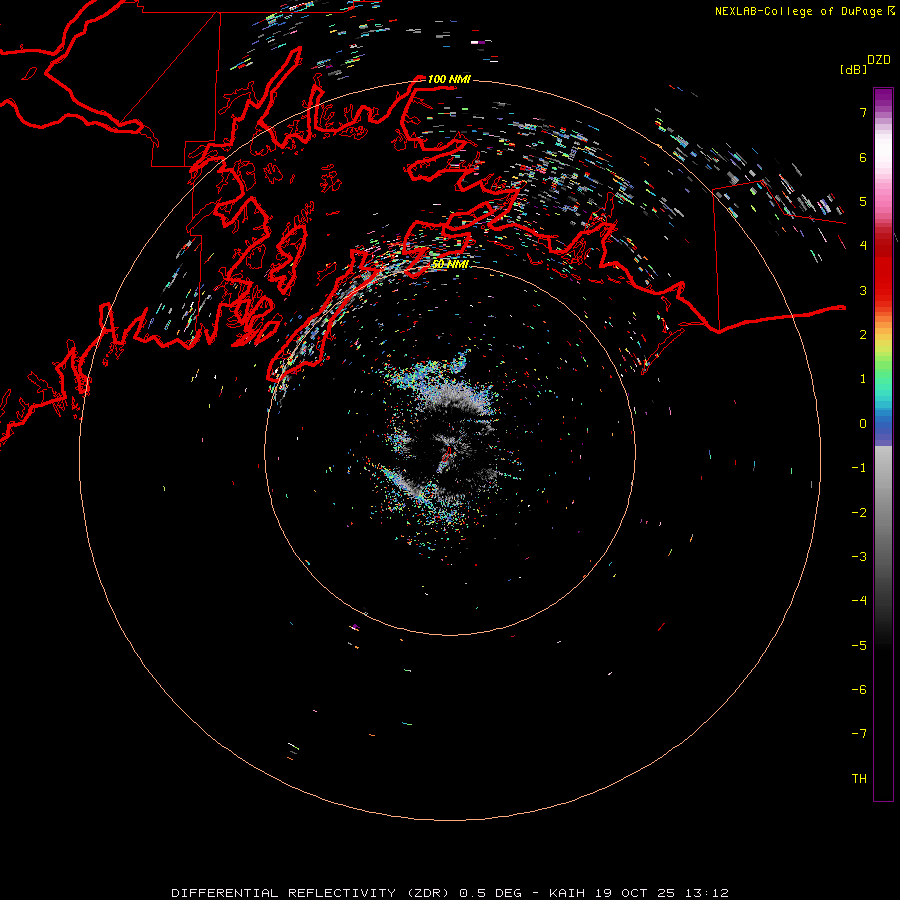Click the 3 value on color scale
Image resolution: width=900 pixels, height=900 pixels.
863,290
